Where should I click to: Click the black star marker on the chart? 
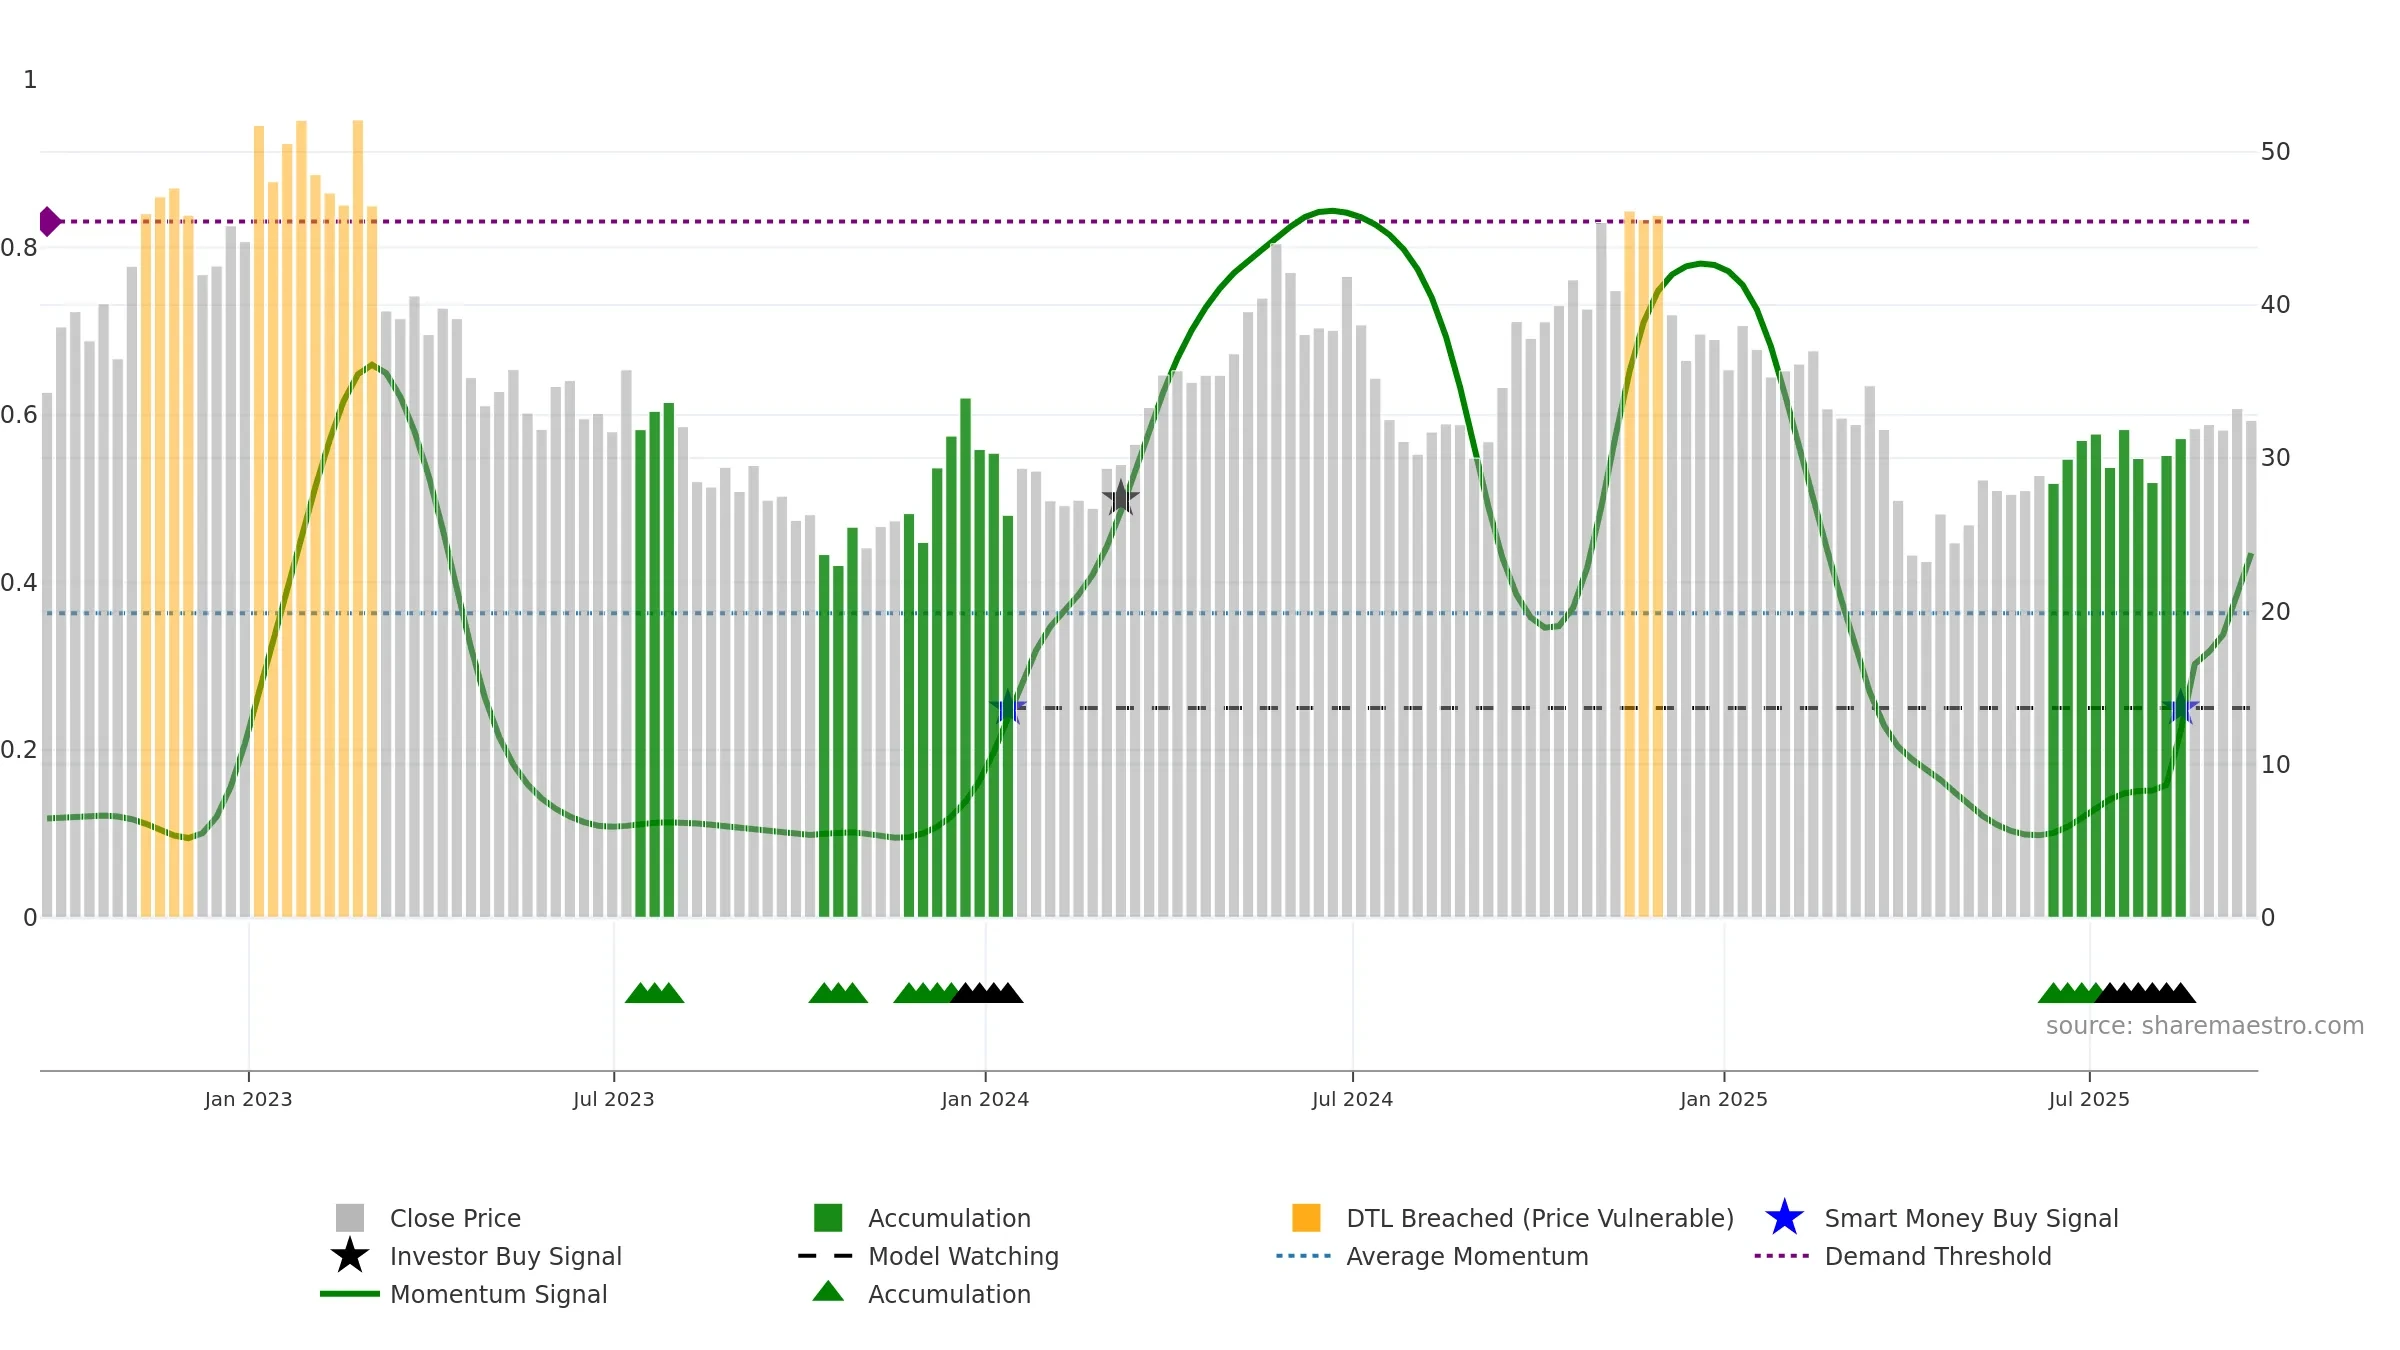click(x=1121, y=497)
